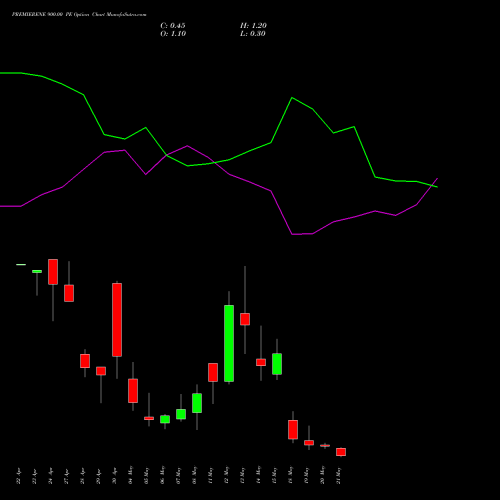Select the open value O: 1.10
This screenshot has height=500, width=500.
[173, 34]
